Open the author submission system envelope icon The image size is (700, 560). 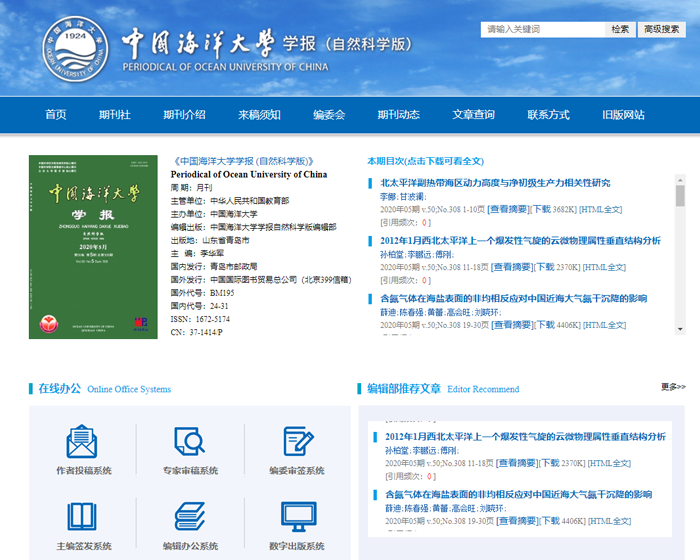(82, 441)
